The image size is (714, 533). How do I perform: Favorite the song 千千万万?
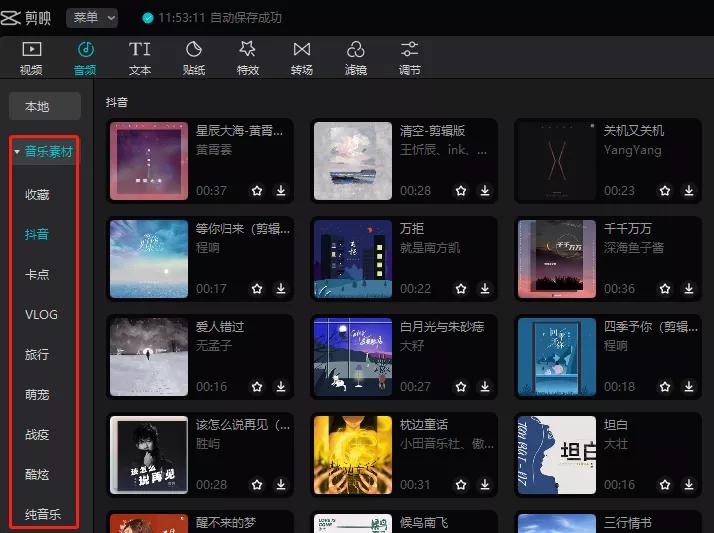coord(665,288)
